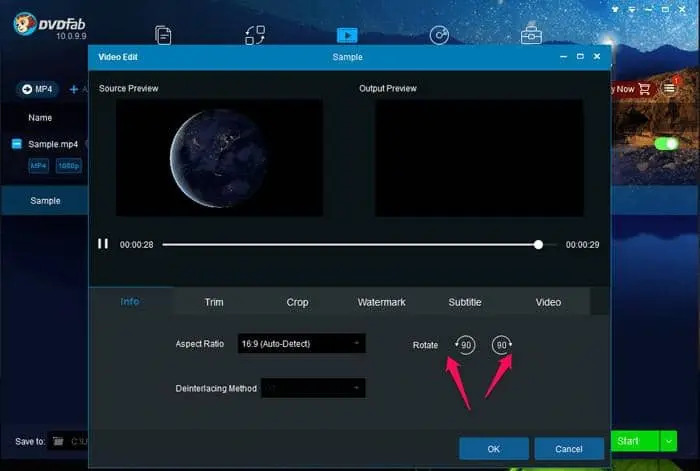
Task: Click the shopping cart Buy Now icon
Action: point(644,89)
